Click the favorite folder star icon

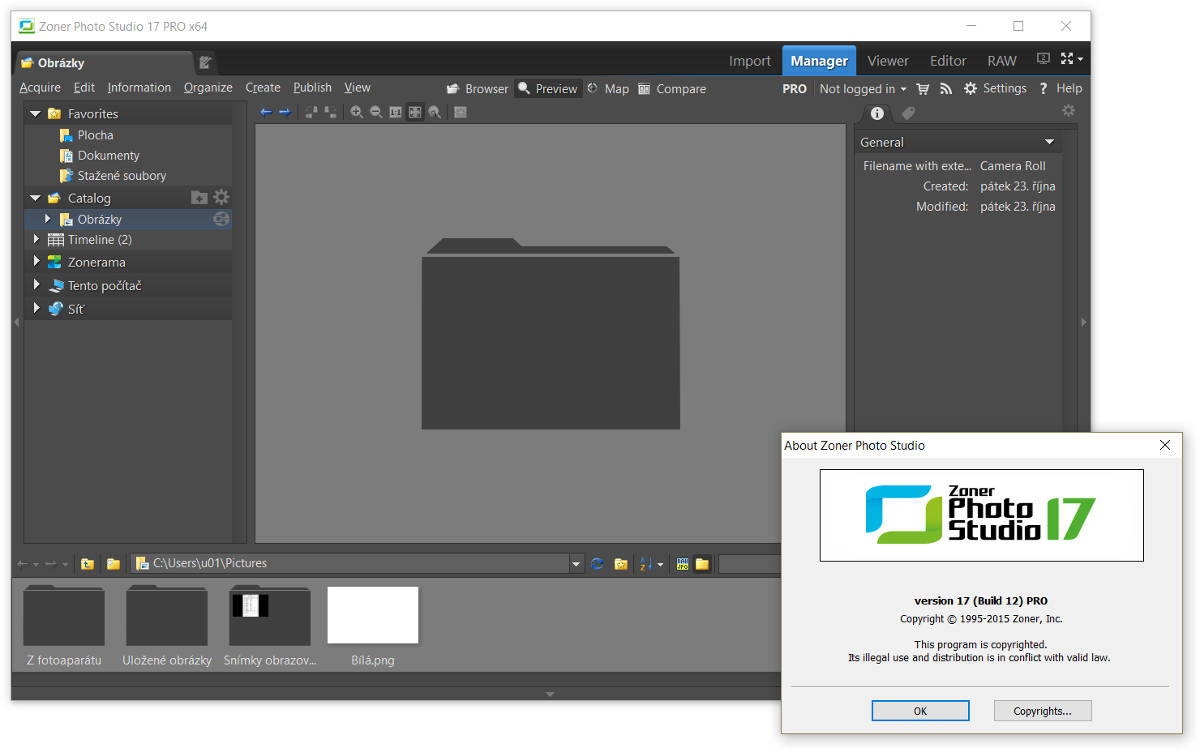click(621, 564)
